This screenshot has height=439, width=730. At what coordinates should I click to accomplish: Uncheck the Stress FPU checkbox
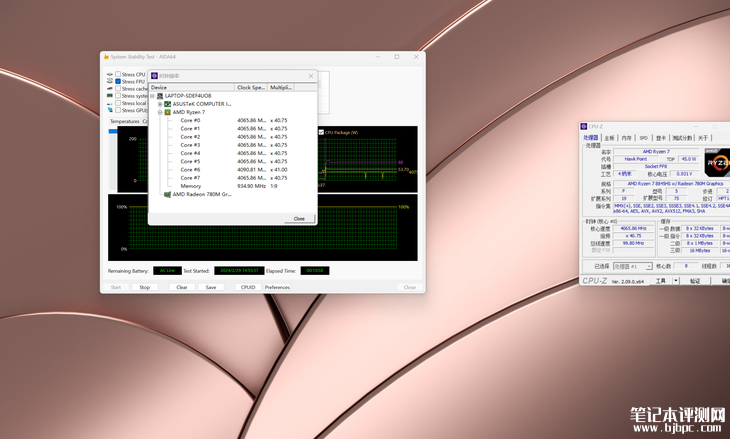coord(118,81)
